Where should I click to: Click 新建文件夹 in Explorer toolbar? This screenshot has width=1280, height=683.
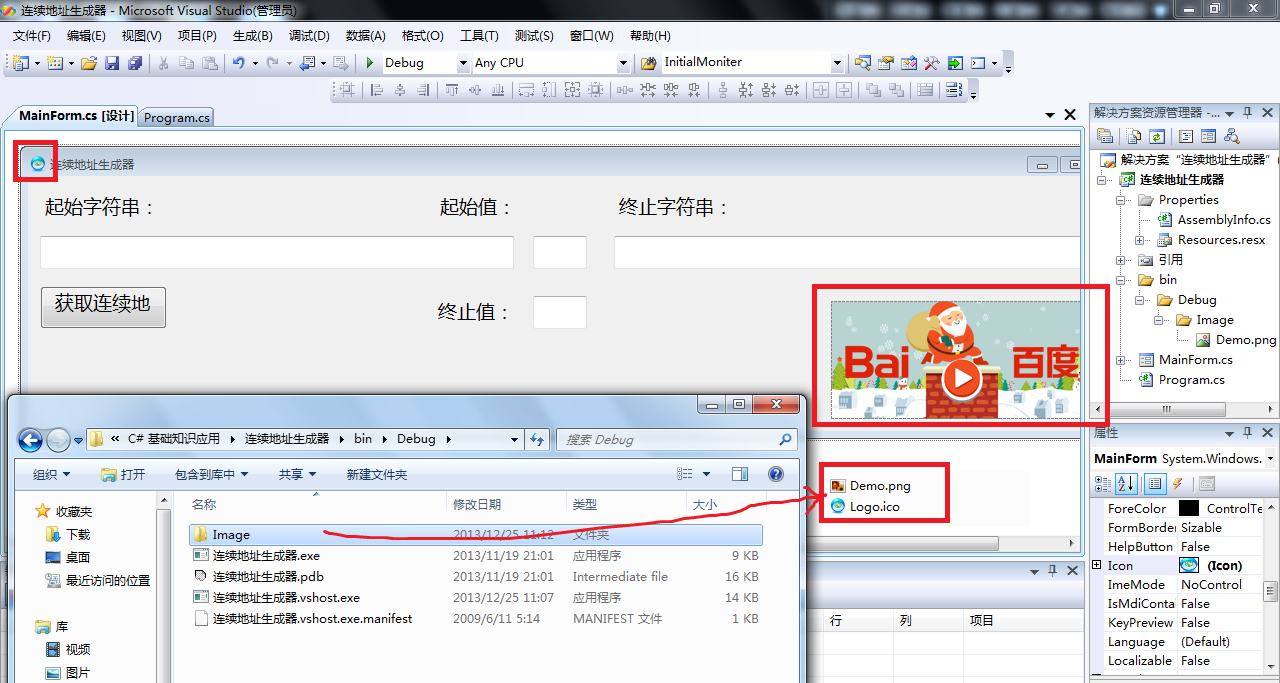[x=377, y=475]
